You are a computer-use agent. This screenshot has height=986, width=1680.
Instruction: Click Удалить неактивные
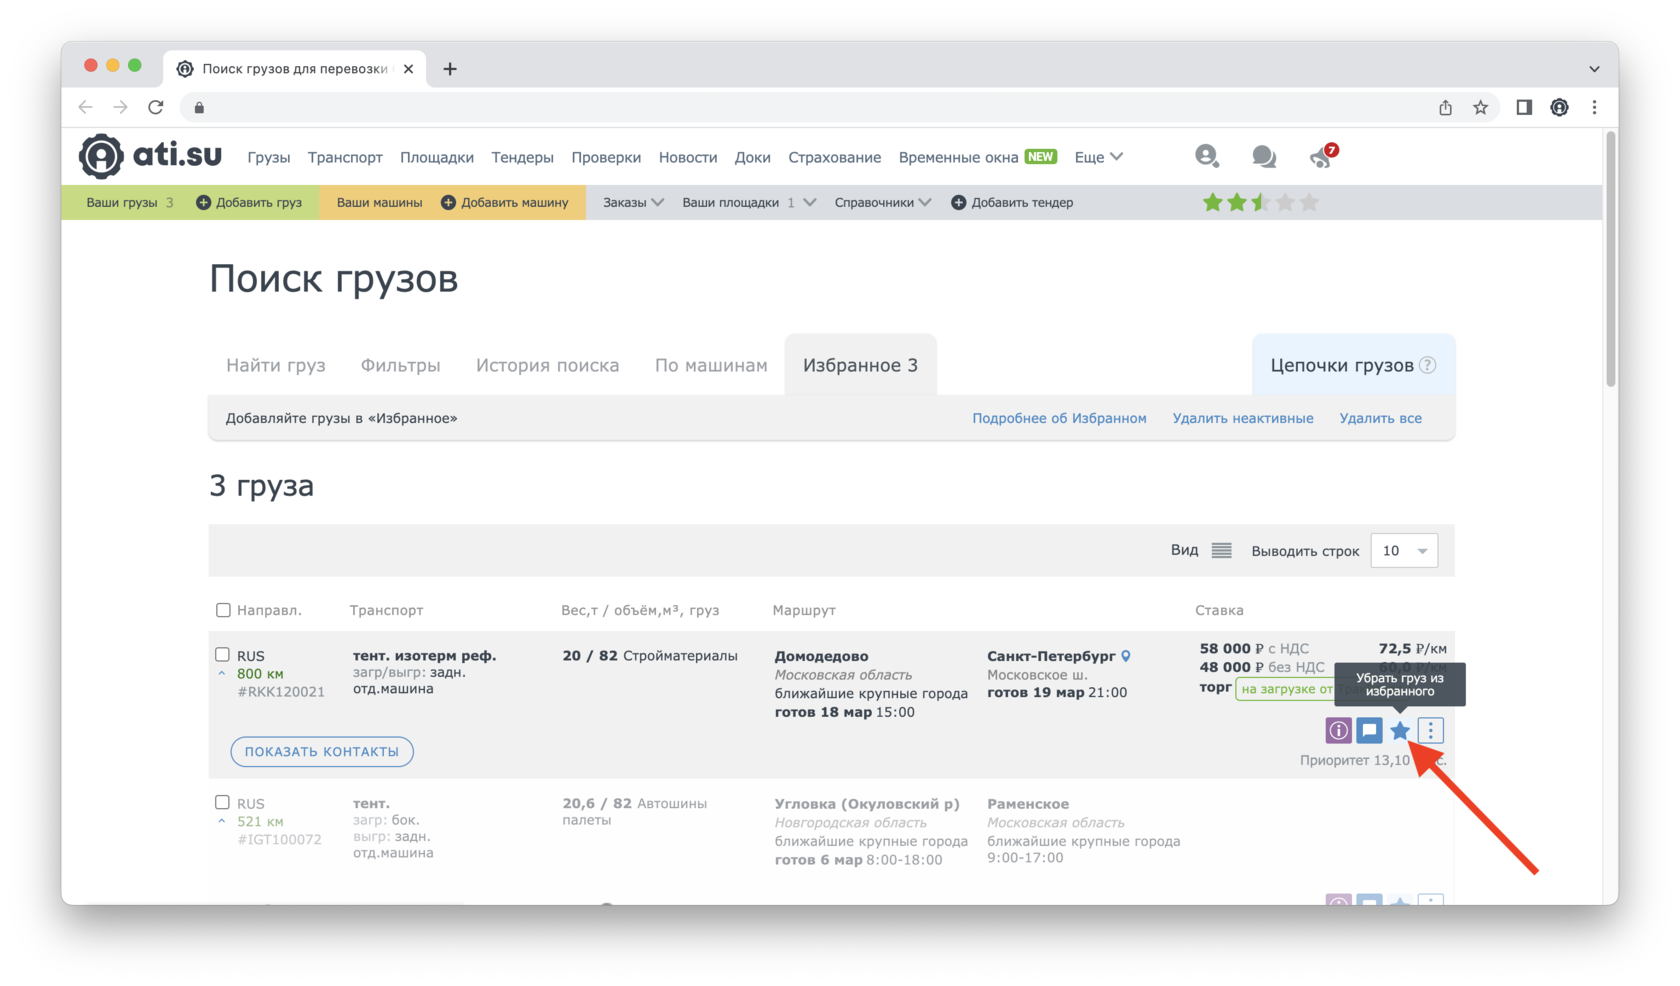(x=1243, y=418)
